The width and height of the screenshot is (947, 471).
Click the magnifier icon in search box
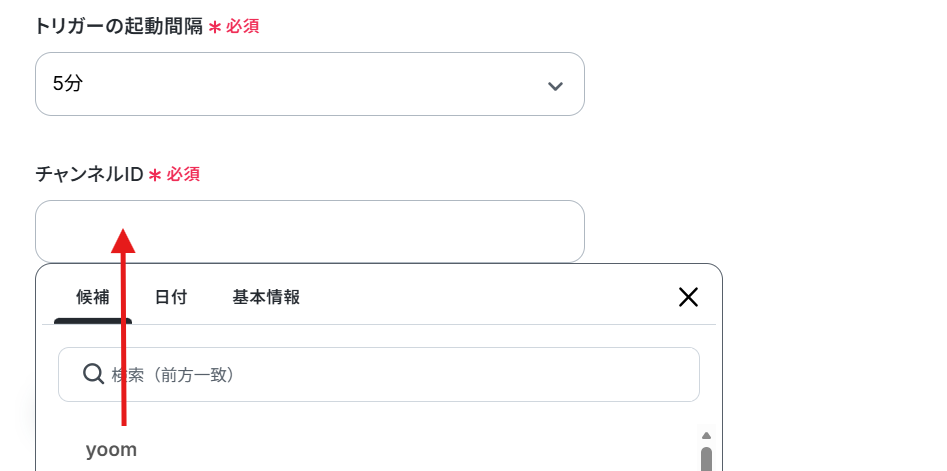pos(94,374)
